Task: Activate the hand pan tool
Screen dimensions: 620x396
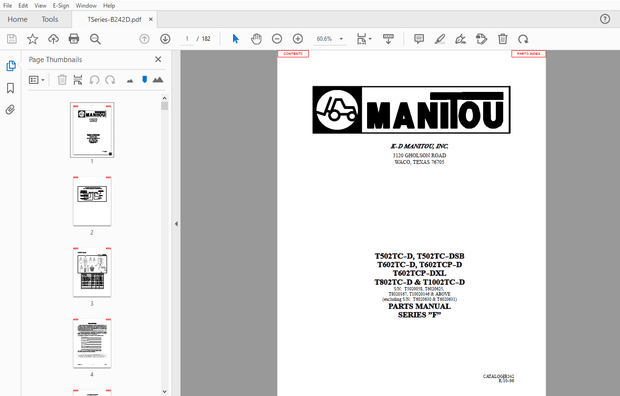Action: (256, 39)
